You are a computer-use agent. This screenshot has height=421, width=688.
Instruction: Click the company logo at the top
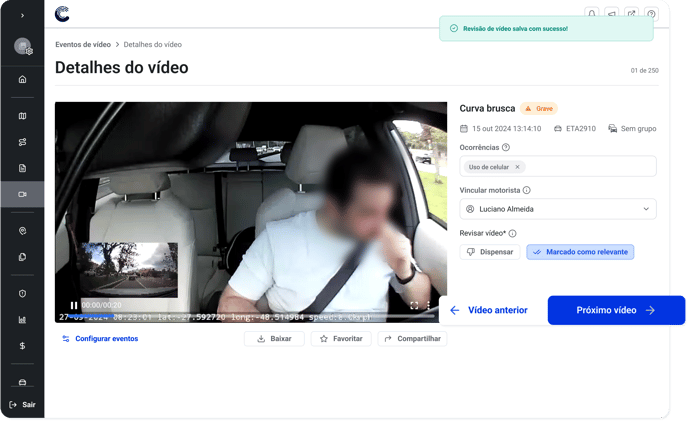click(62, 14)
